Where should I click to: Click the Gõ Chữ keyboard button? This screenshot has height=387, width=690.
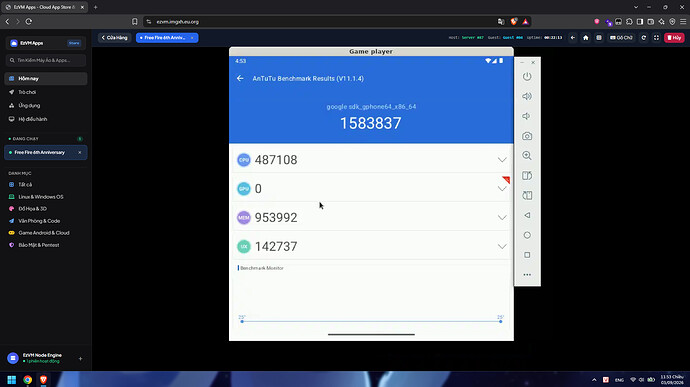621,38
